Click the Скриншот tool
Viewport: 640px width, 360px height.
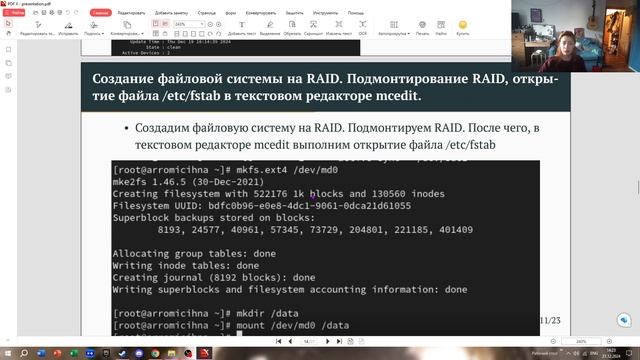pos(313,28)
